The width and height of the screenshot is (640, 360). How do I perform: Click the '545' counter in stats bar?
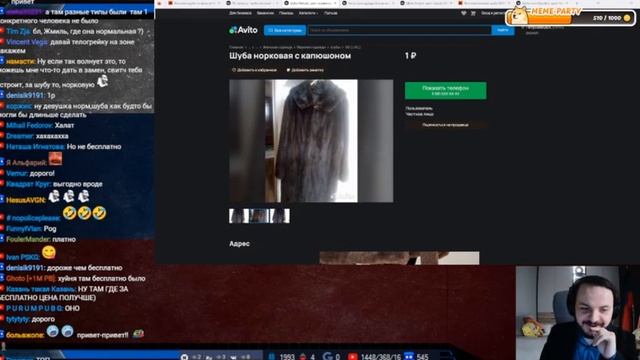point(422,357)
